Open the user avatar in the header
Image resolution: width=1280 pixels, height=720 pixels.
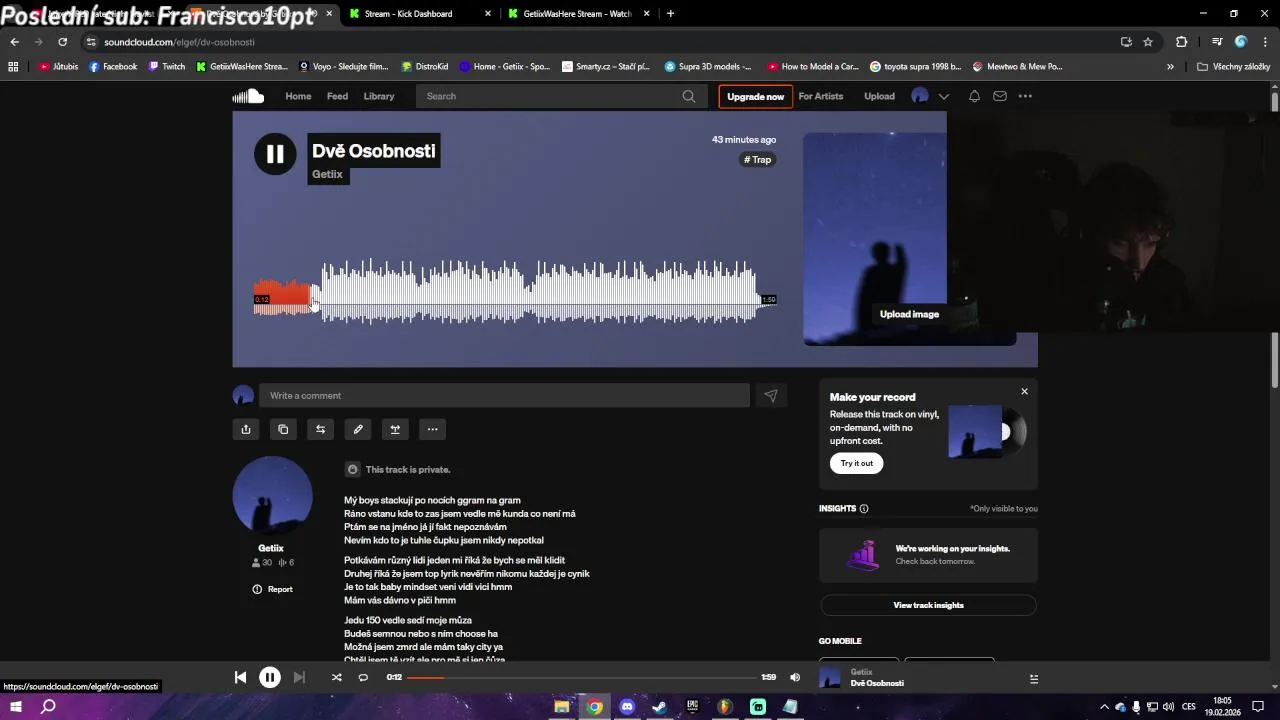pos(920,96)
